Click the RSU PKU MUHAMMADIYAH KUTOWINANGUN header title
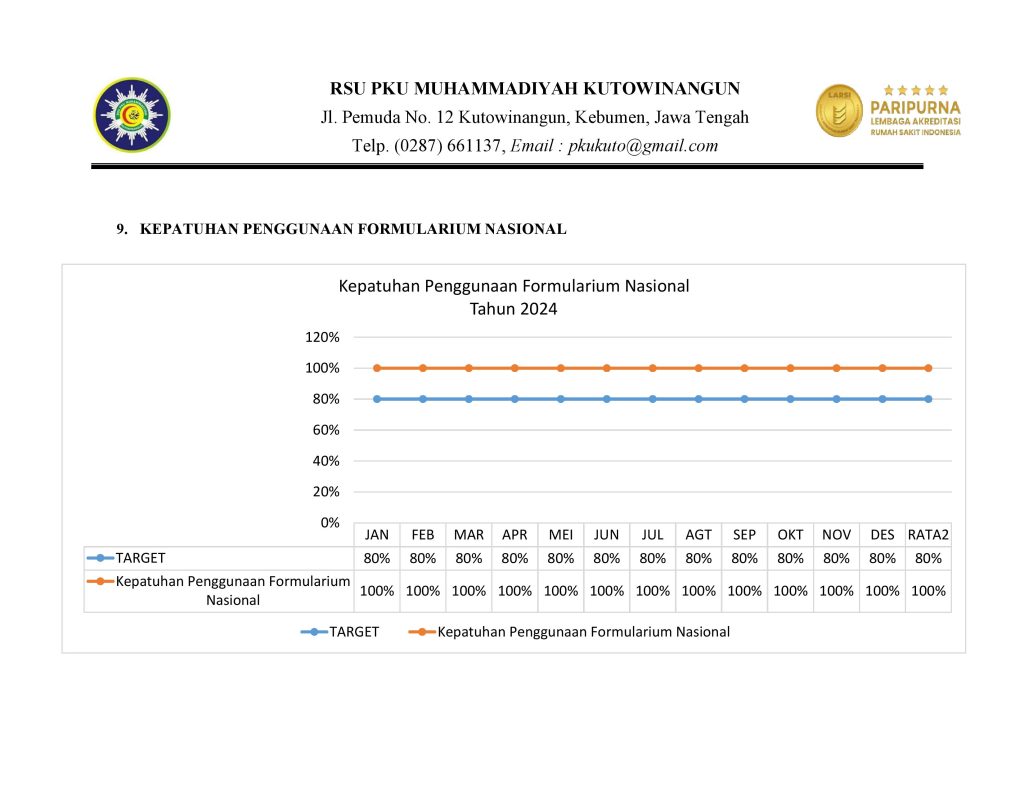This screenshot has width=1024, height=791. [535, 88]
